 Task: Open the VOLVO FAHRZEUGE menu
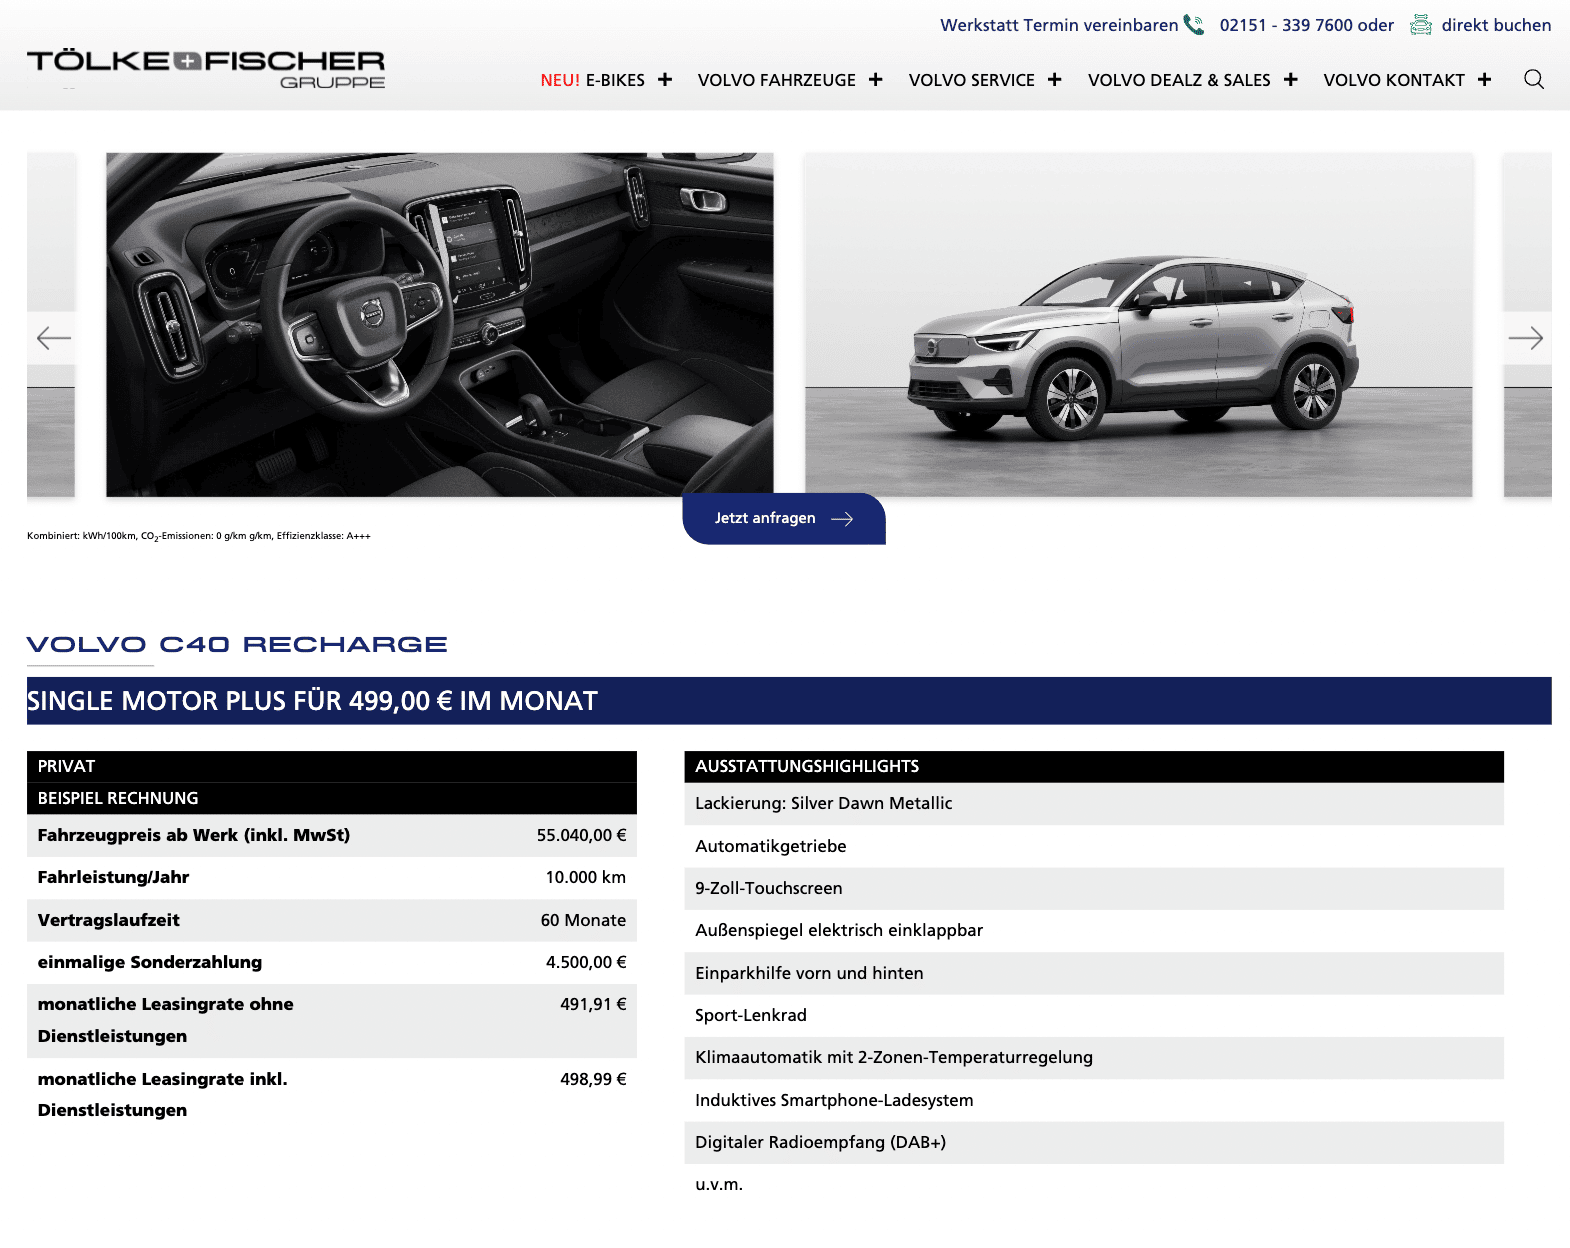(777, 80)
